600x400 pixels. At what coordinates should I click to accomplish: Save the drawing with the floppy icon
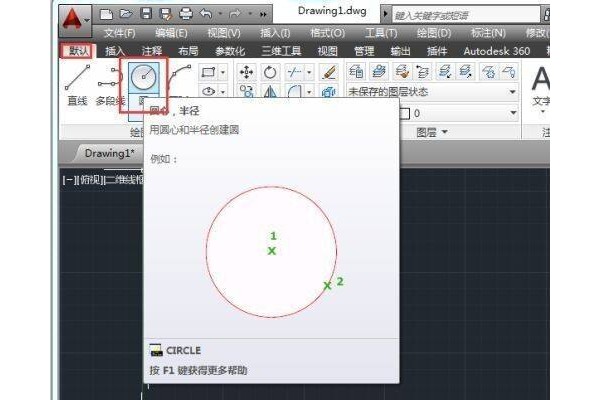point(146,15)
